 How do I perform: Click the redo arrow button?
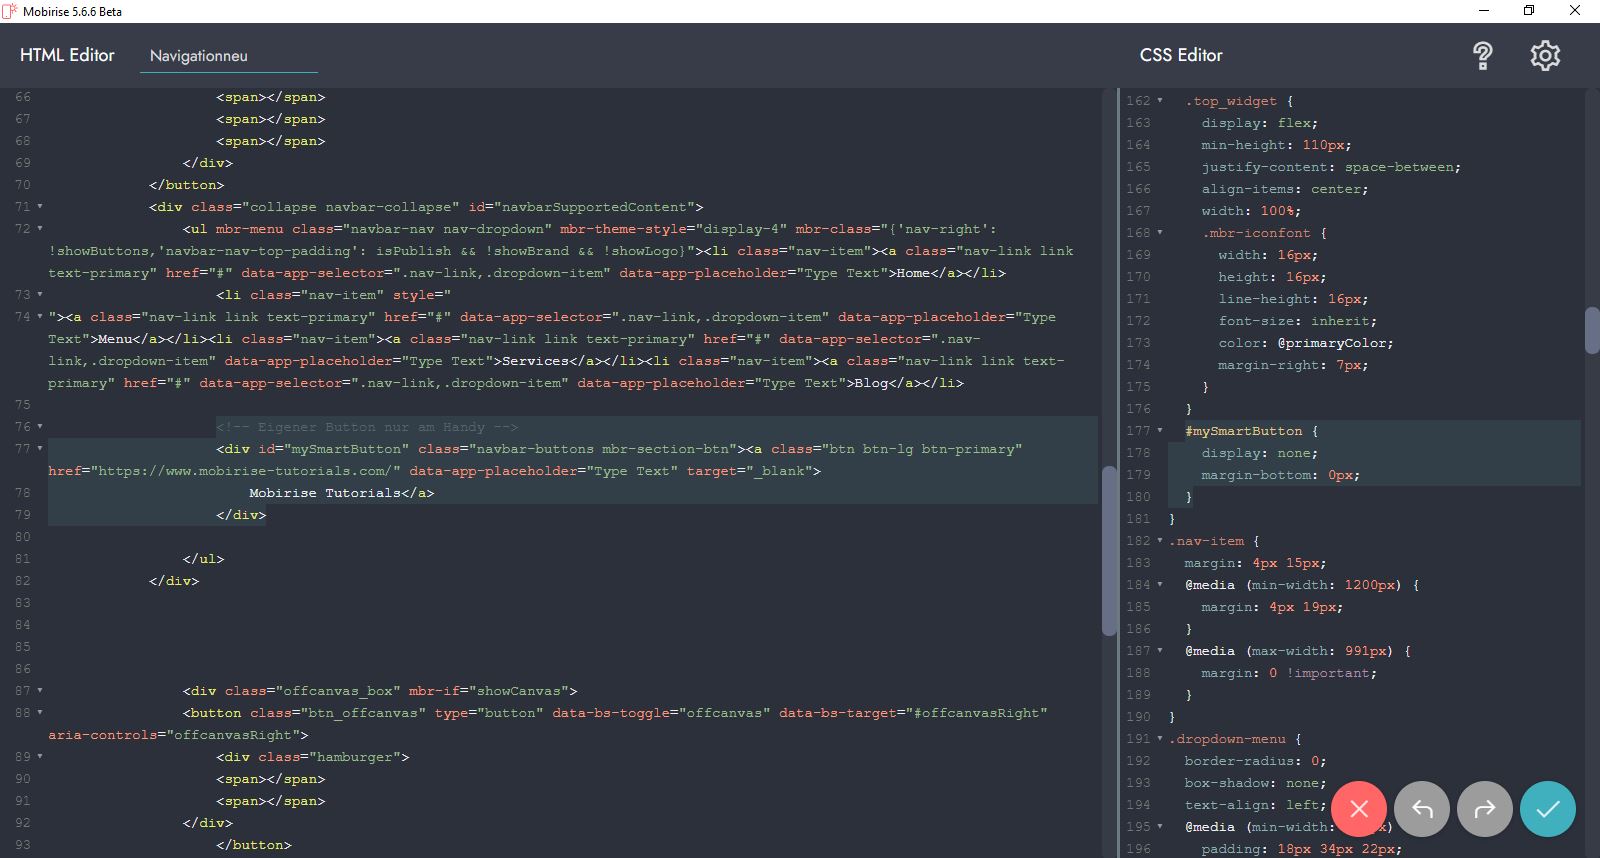(1485, 809)
